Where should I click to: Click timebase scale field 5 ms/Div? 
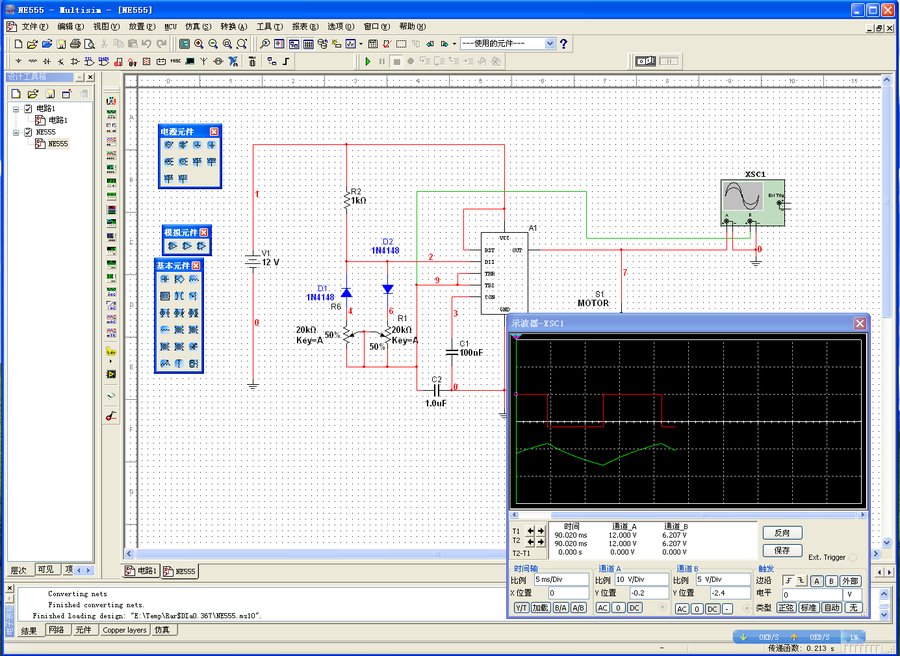click(x=561, y=580)
